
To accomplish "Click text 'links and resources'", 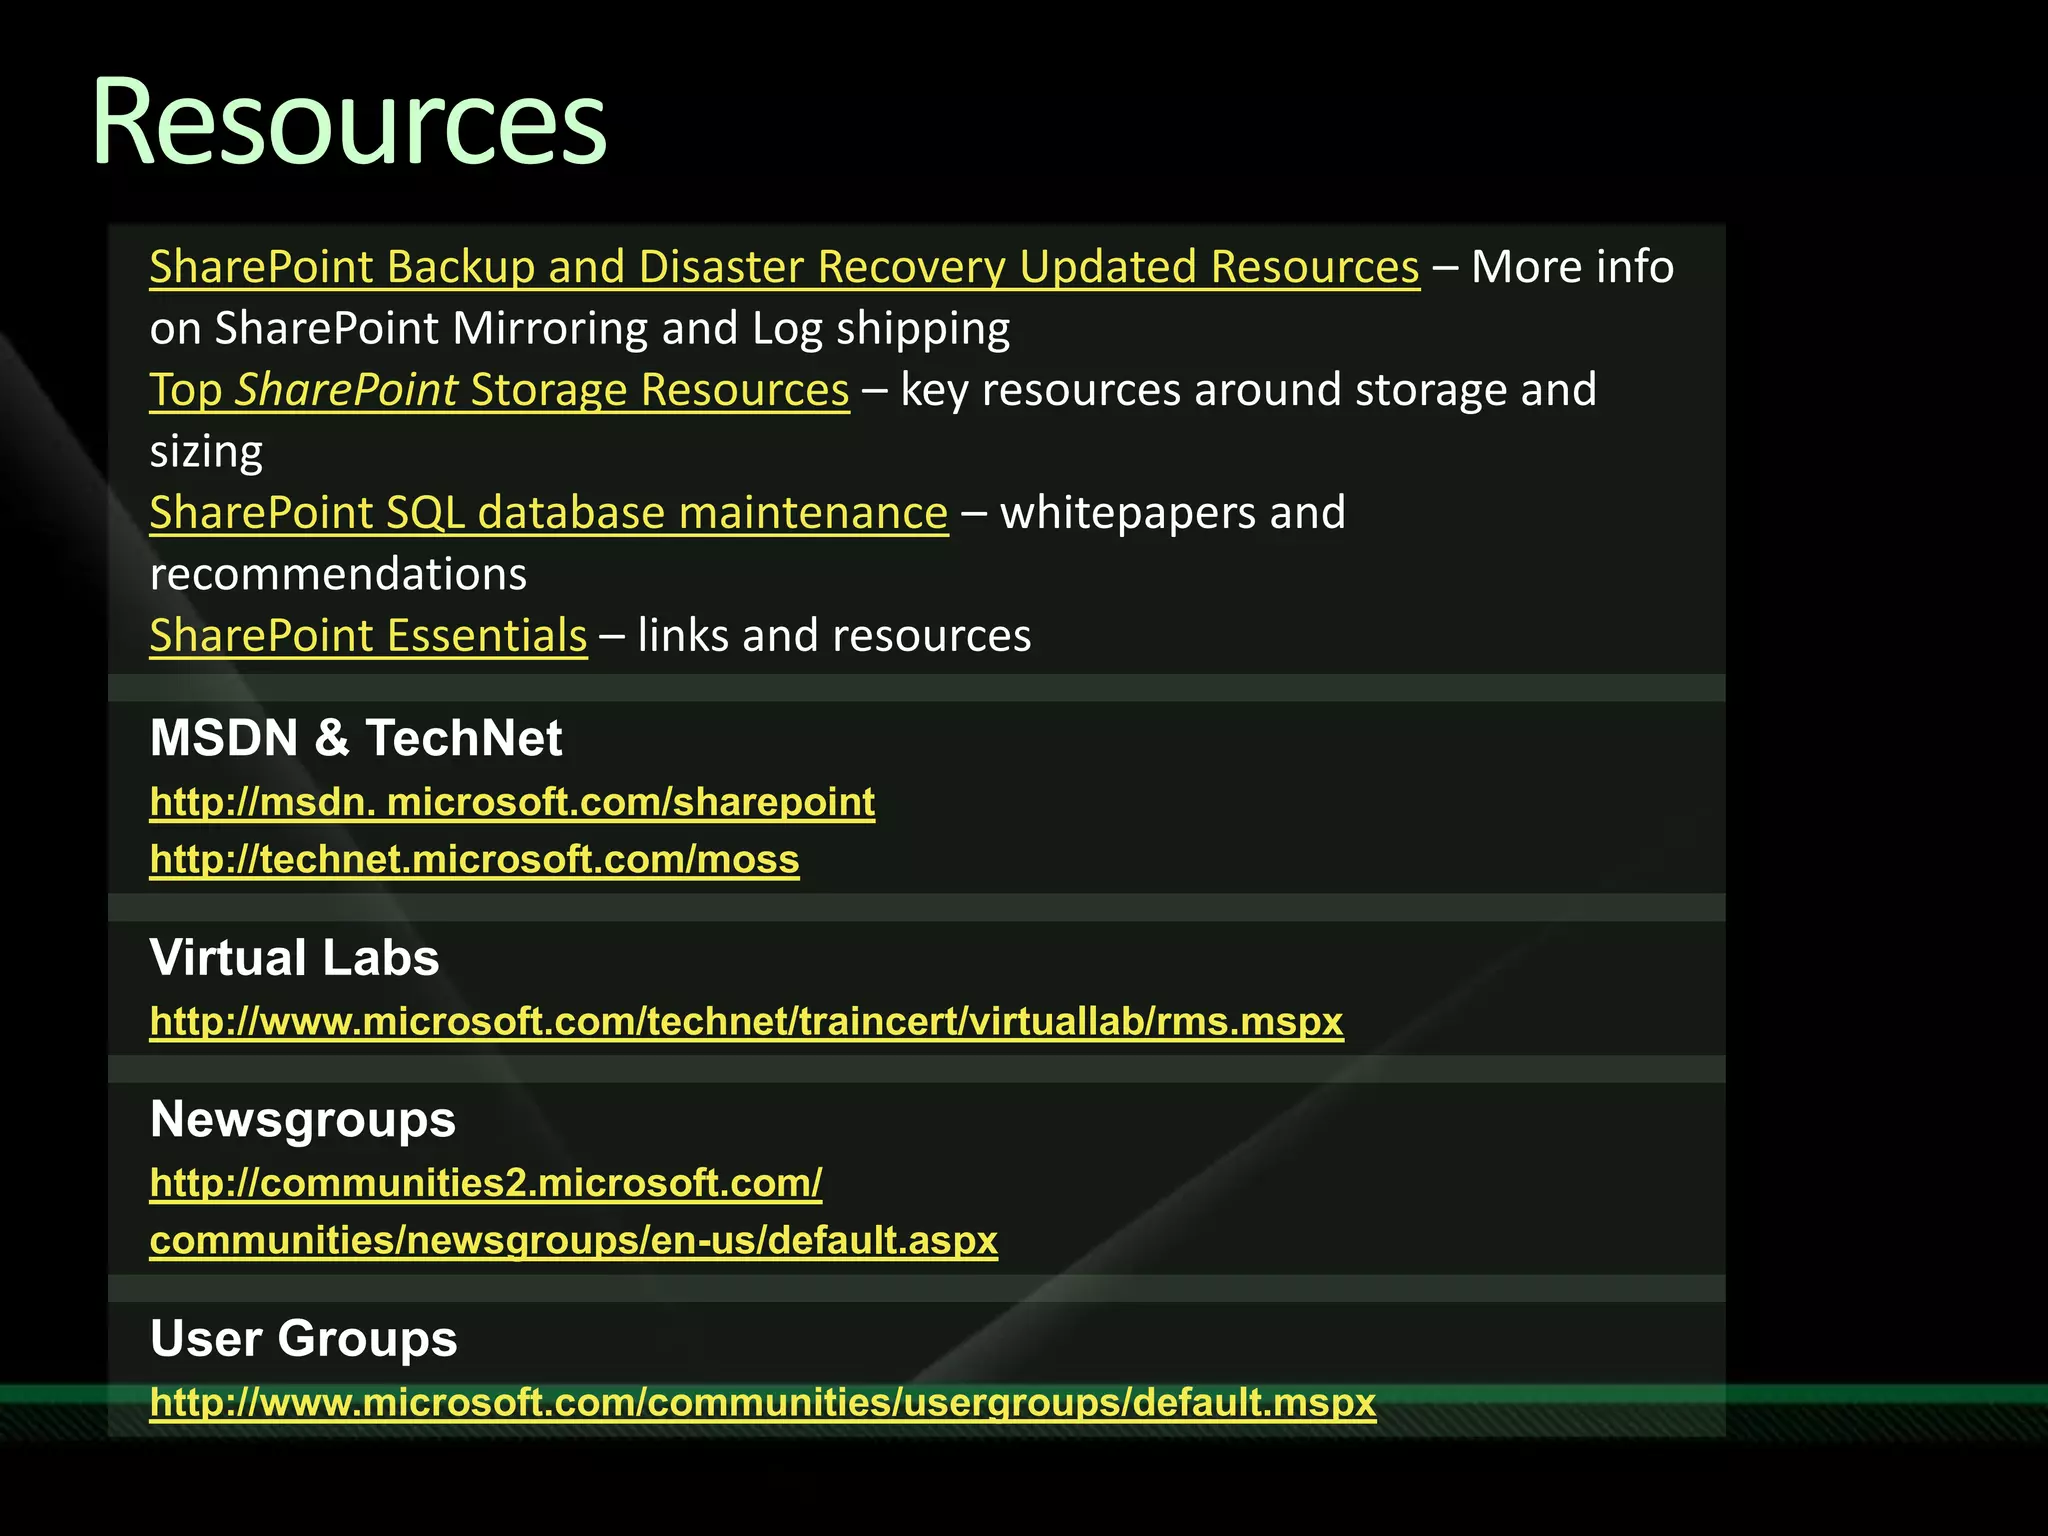I will tap(834, 637).
